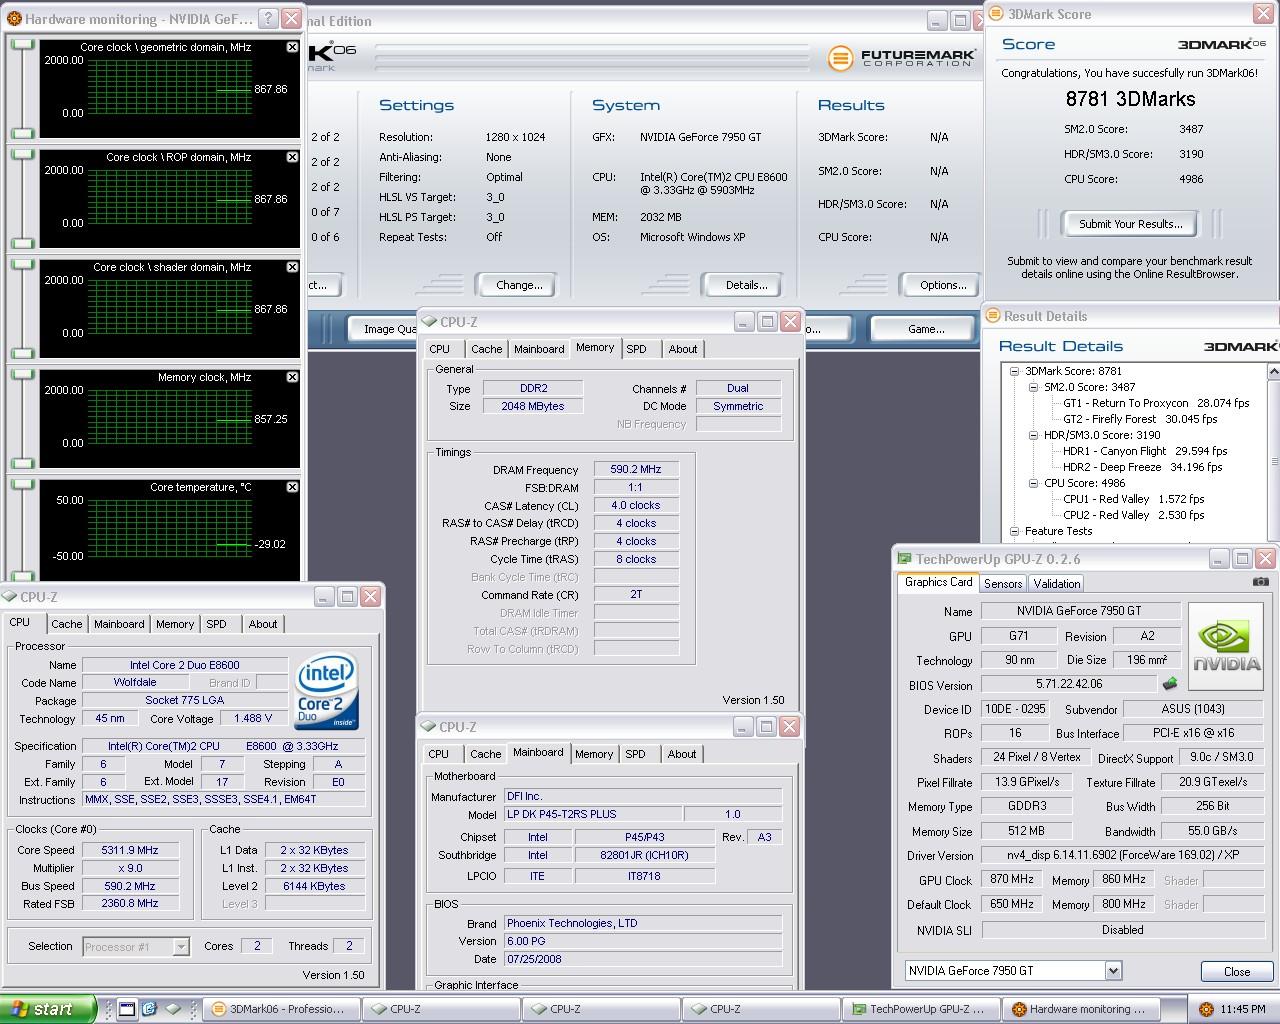The height and width of the screenshot is (1024, 1280).
Task: Click the motherboard model LP DK P45-T2RS PLUS
Action: click(x=591, y=815)
